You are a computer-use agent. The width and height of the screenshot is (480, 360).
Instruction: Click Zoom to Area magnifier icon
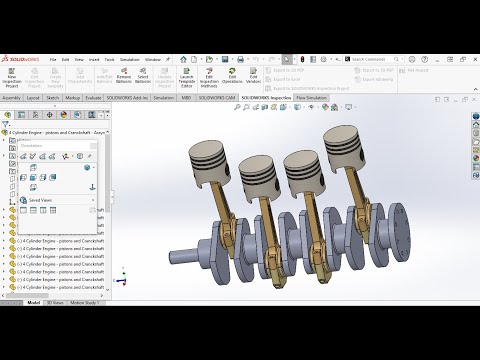pyautogui.click(x=246, y=107)
